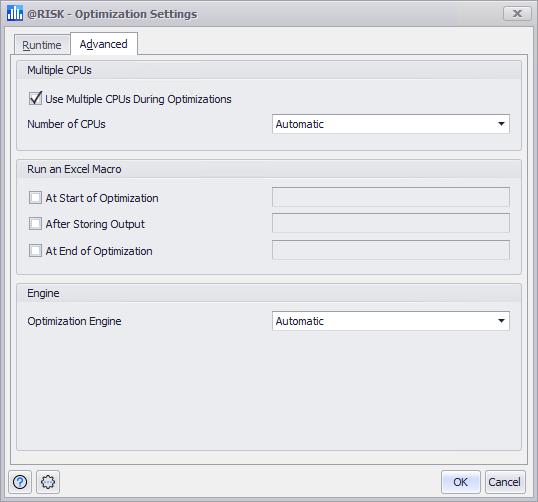Select the Number of CPUs Automatic combo box
Viewport: 538px width, 502px height.
point(391,124)
